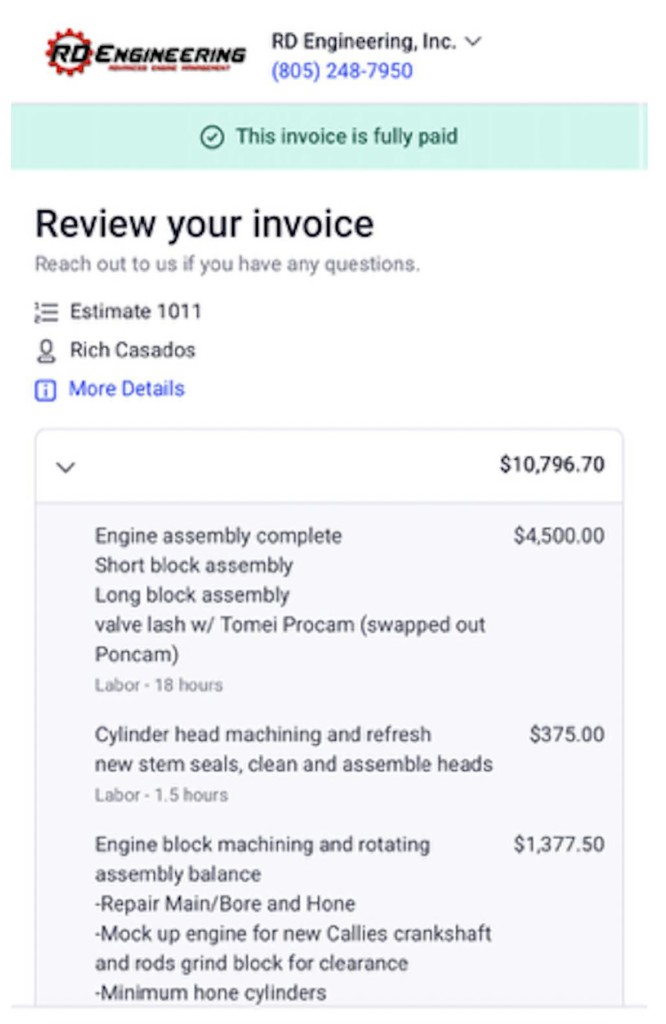Collapse the invoice line items chevron
Viewport: 666px width, 1024px height.
(x=66, y=467)
